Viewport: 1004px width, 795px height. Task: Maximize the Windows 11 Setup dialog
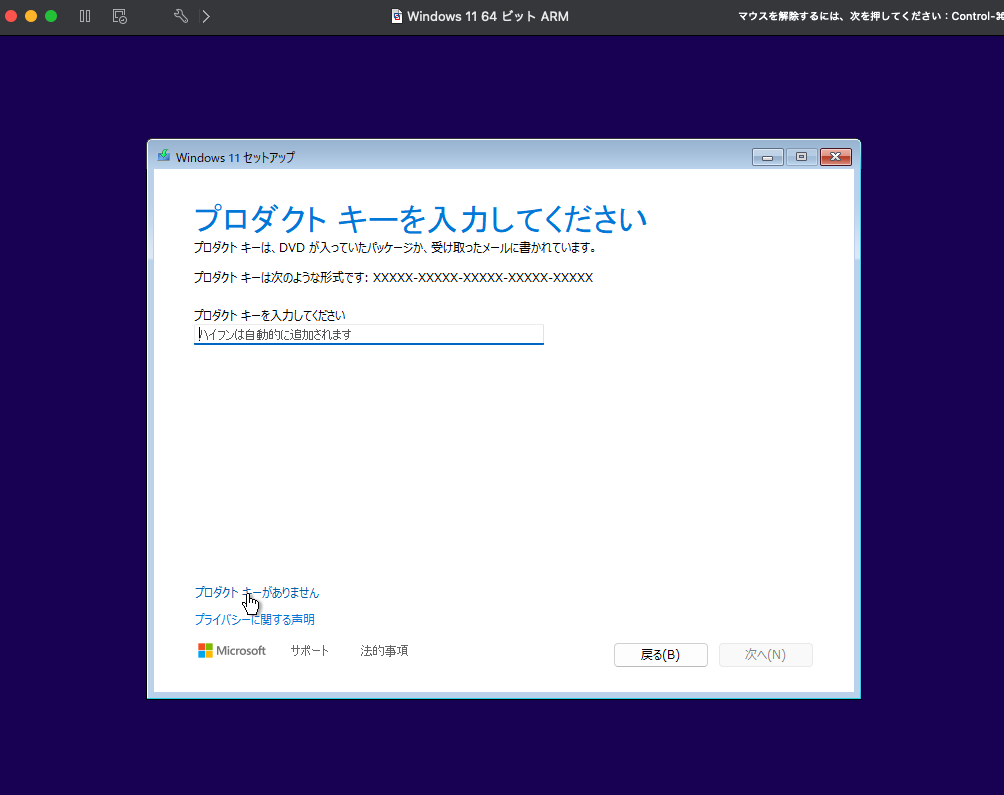click(801, 157)
